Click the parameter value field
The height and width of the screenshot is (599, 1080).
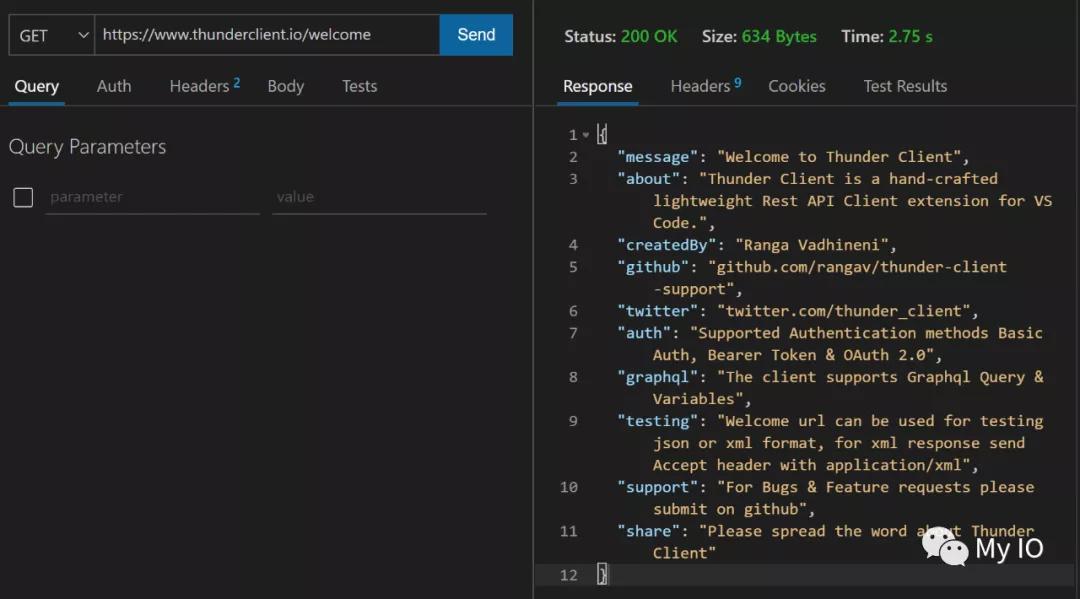pyautogui.click(x=379, y=197)
